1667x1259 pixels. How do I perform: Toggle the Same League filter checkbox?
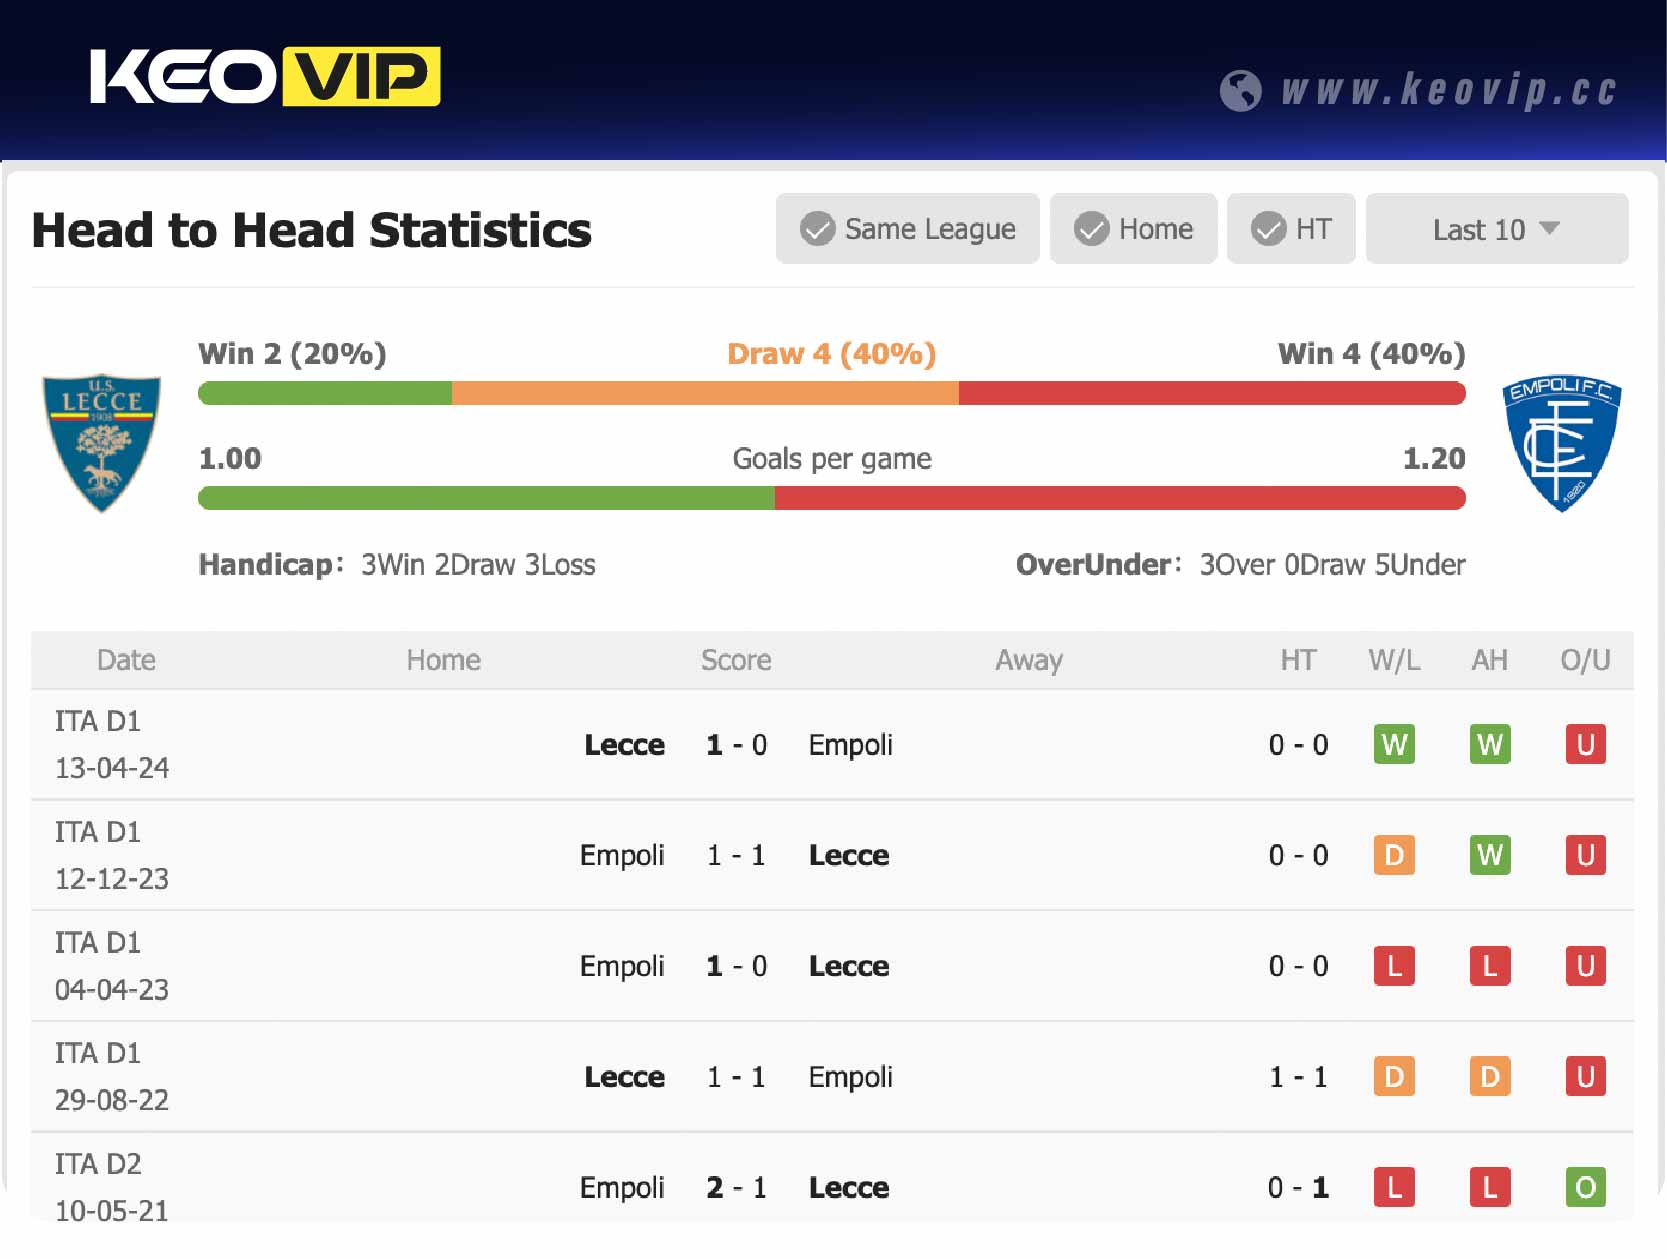[817, 229]
